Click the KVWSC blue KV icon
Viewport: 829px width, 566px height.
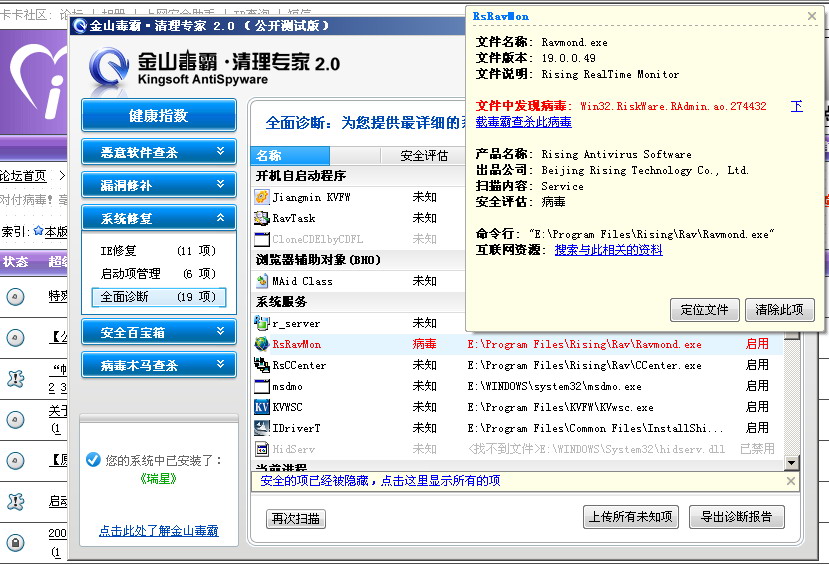(x=262, y=407)
